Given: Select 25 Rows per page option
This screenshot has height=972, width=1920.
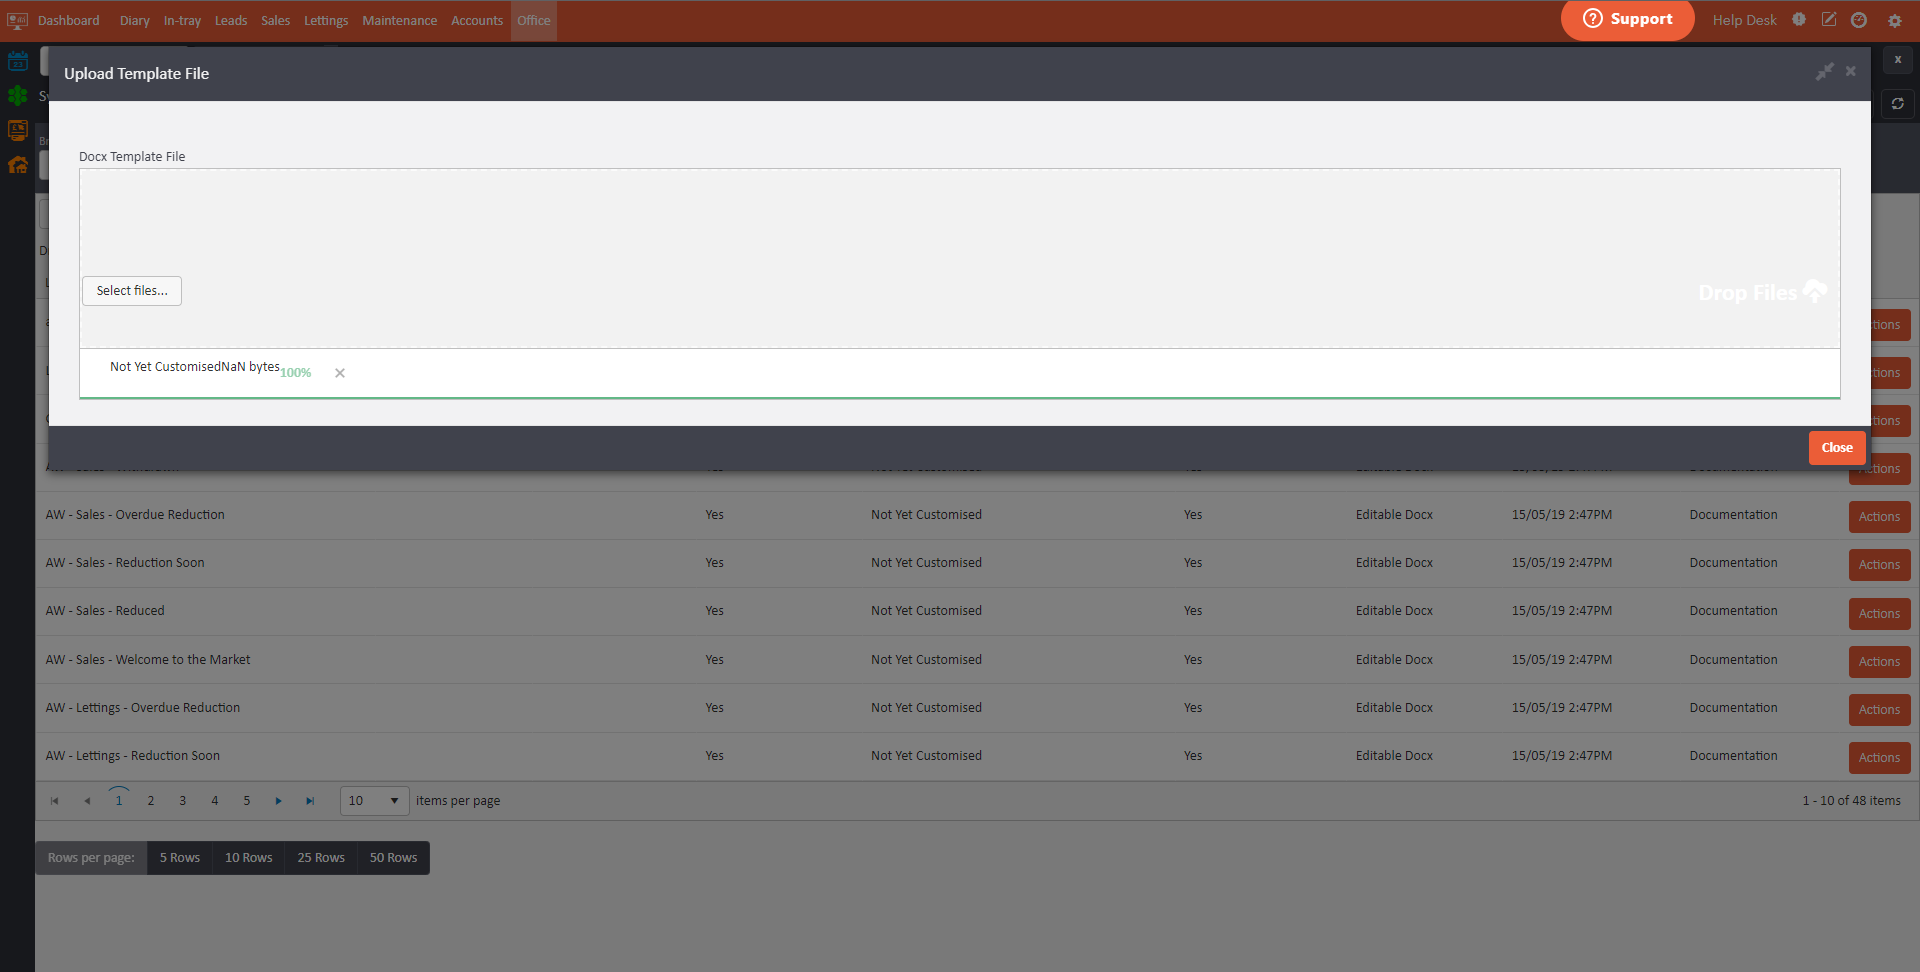Looking at the screenshot, I should tap(321, 858).
